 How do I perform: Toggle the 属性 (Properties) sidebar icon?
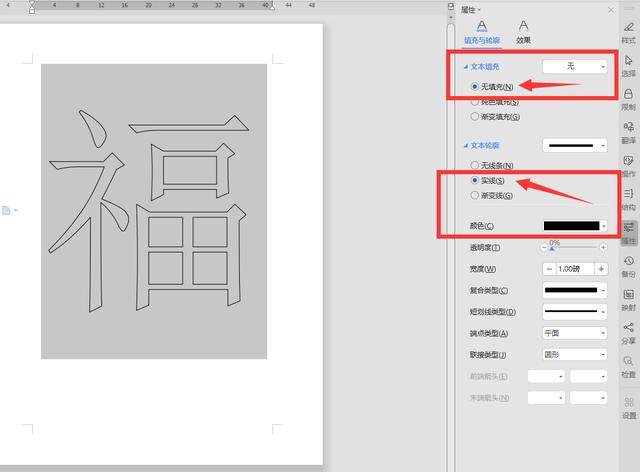[629, 233]
